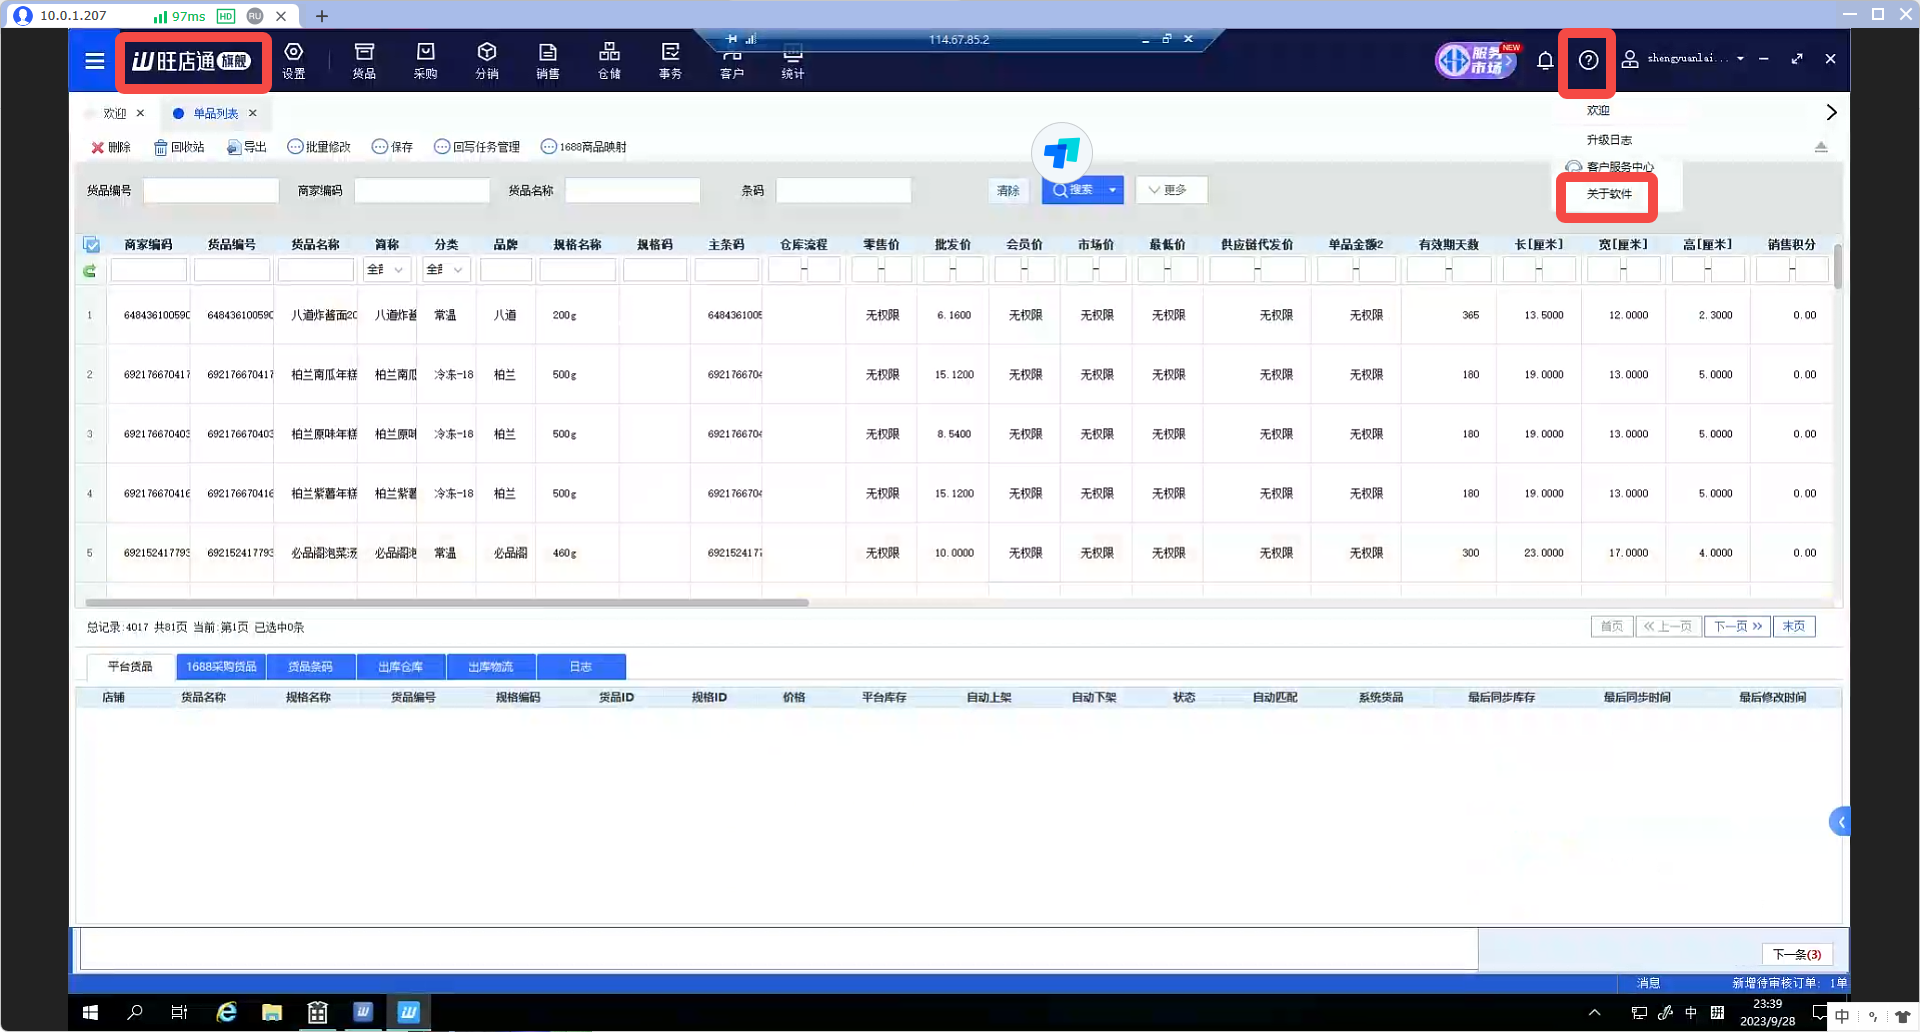Screen dimensions: 1920x1032
Task: Open the 仓储 warehouse module
Action: [609, 60]
